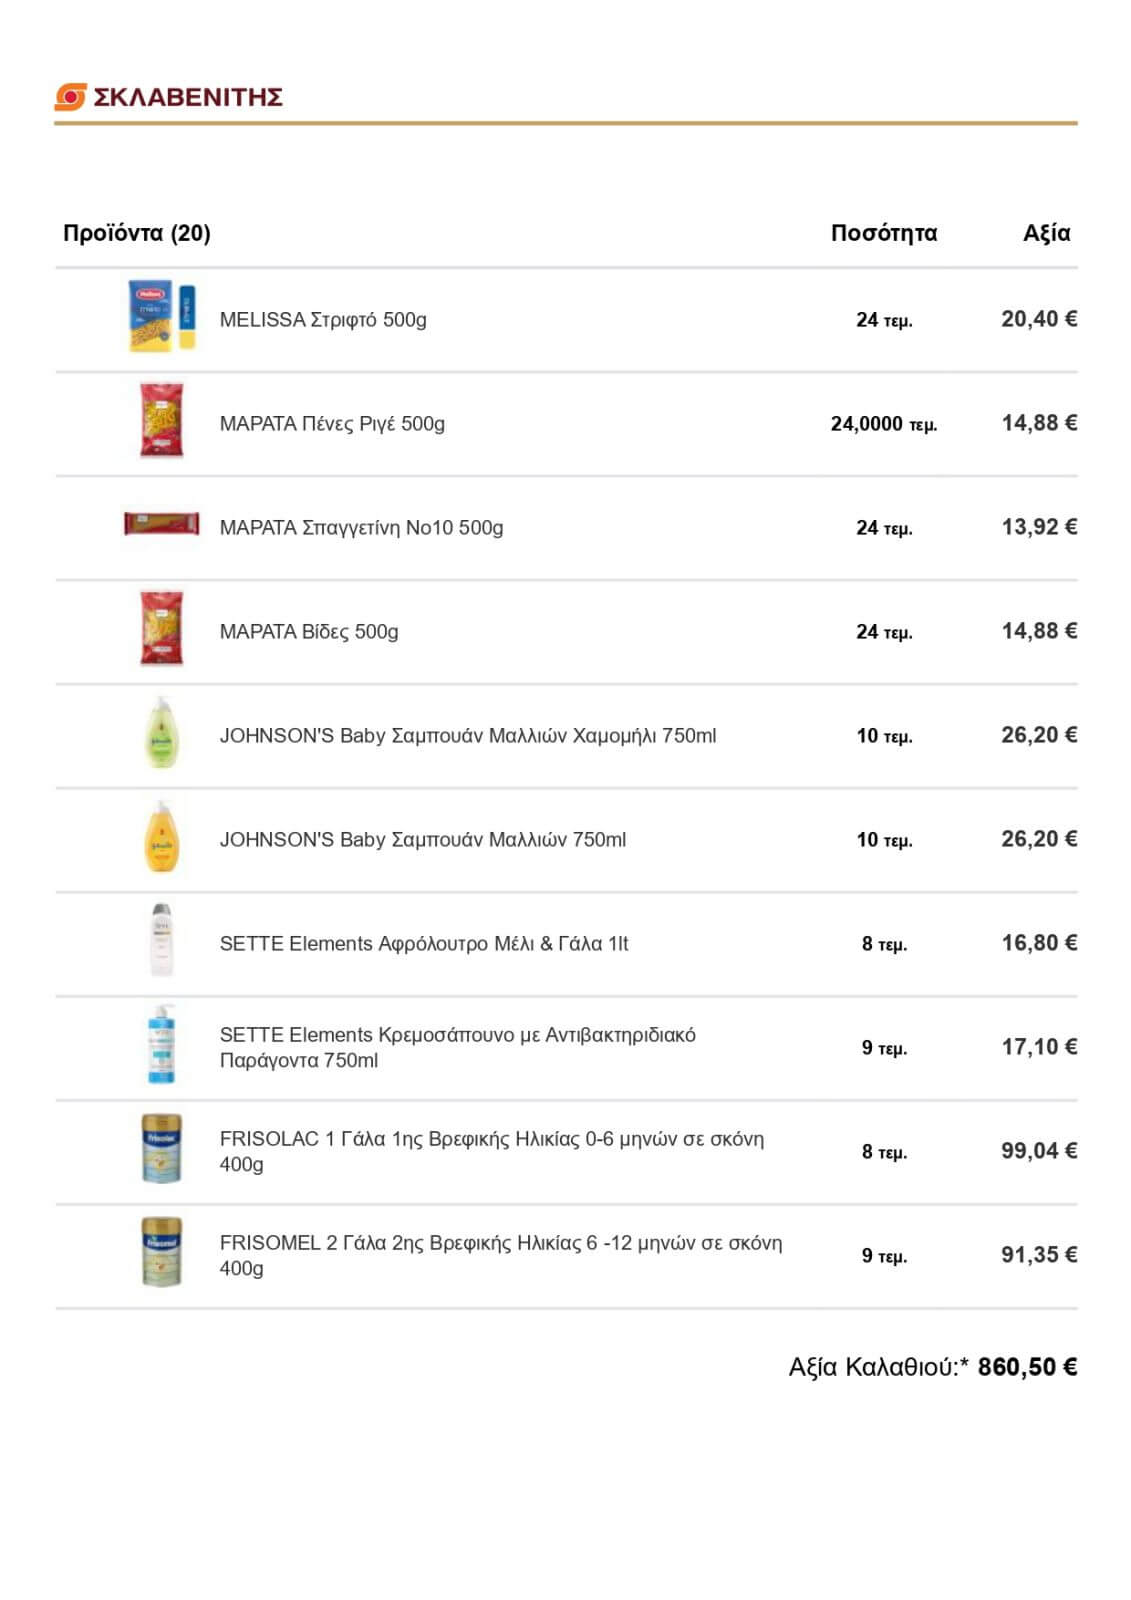This screenshot has width=1131, height=1600.
Task: Open the FRISOLAC 1 Γάλα 1ης Βρεφικής Ηλικίας title
Action: pos(492,1151)
